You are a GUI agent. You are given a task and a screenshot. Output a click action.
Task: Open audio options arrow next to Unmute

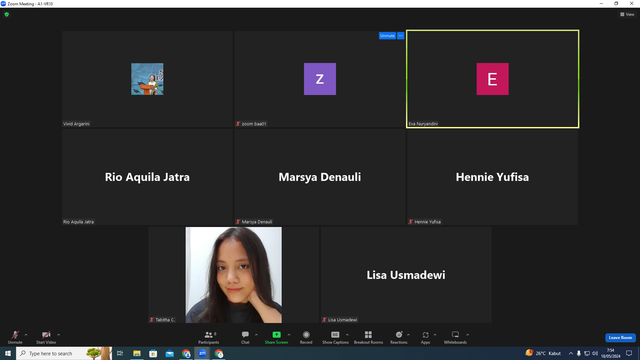pos(26,335)
